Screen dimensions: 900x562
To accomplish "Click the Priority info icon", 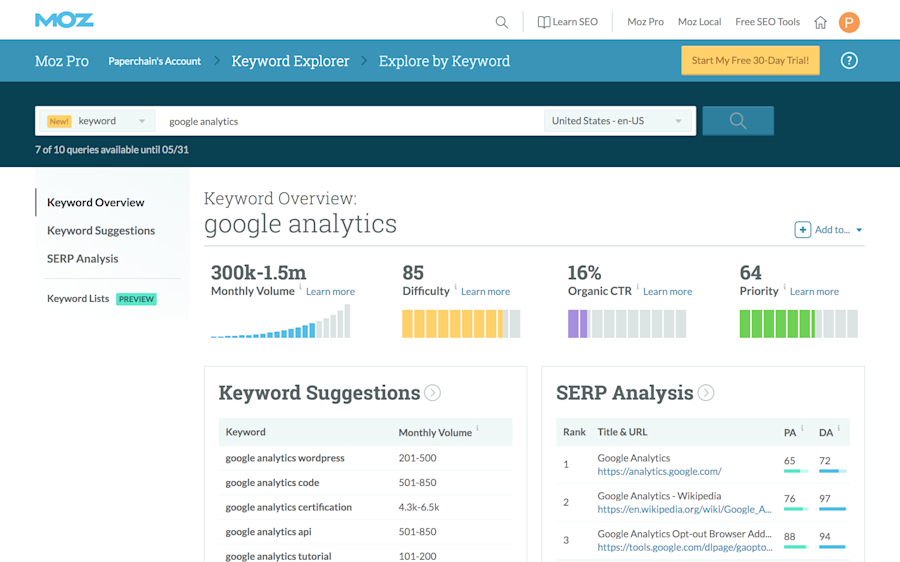I will [x=784, y=286].
